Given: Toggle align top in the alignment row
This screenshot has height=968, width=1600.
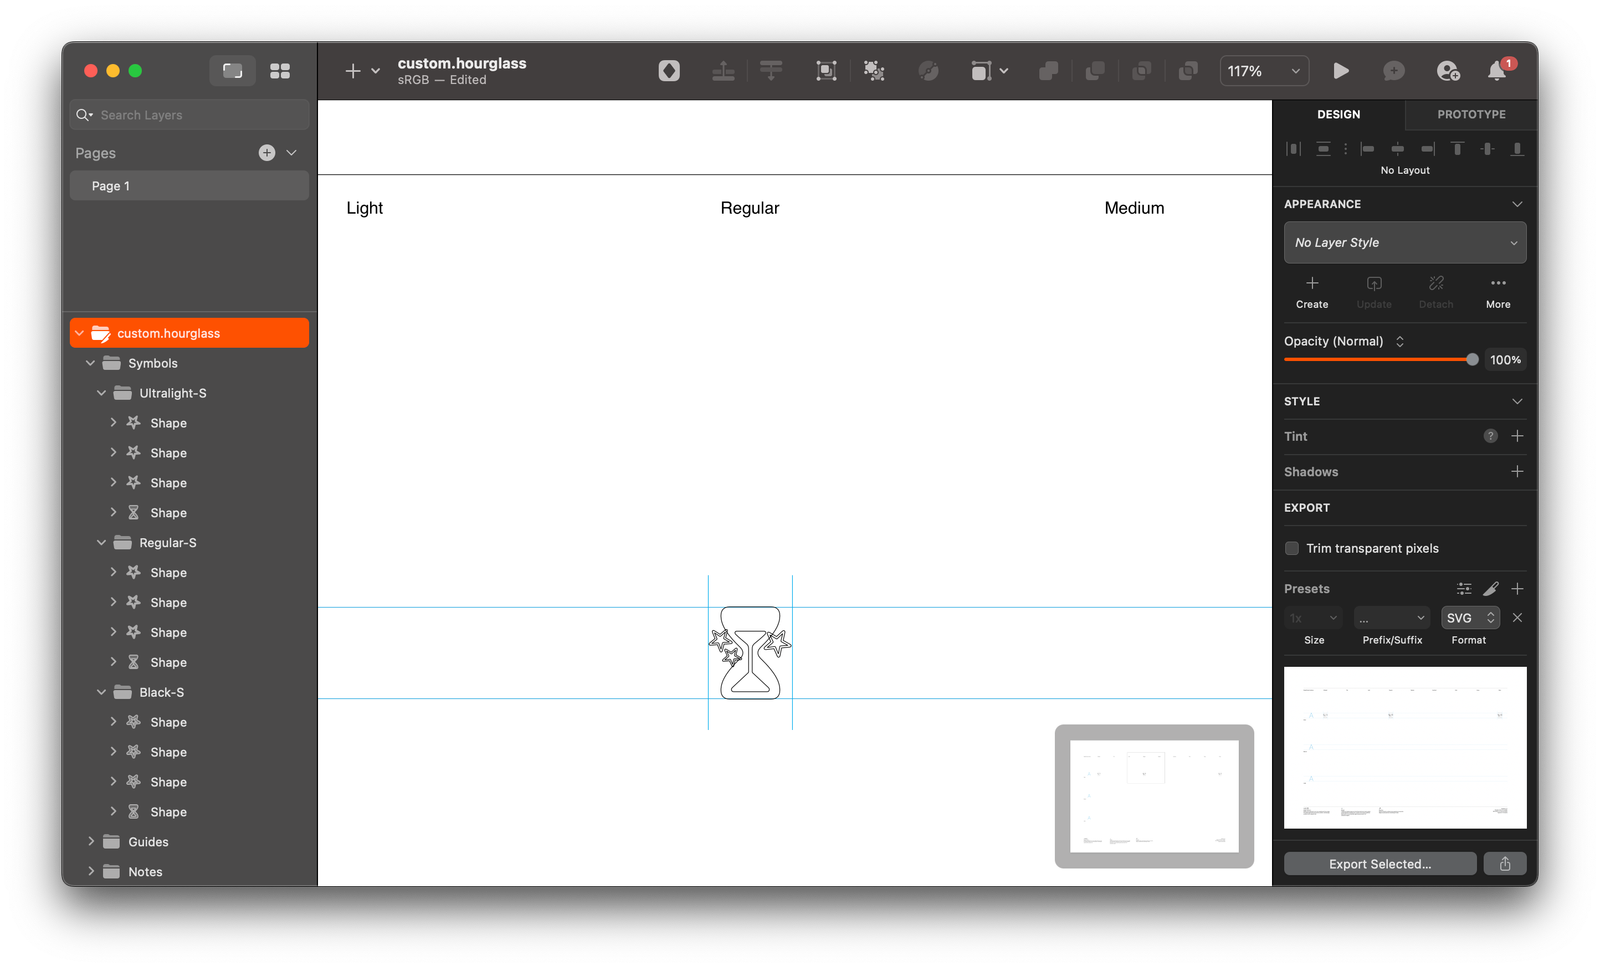Looking at the screenshot, I should [1457, 148].
